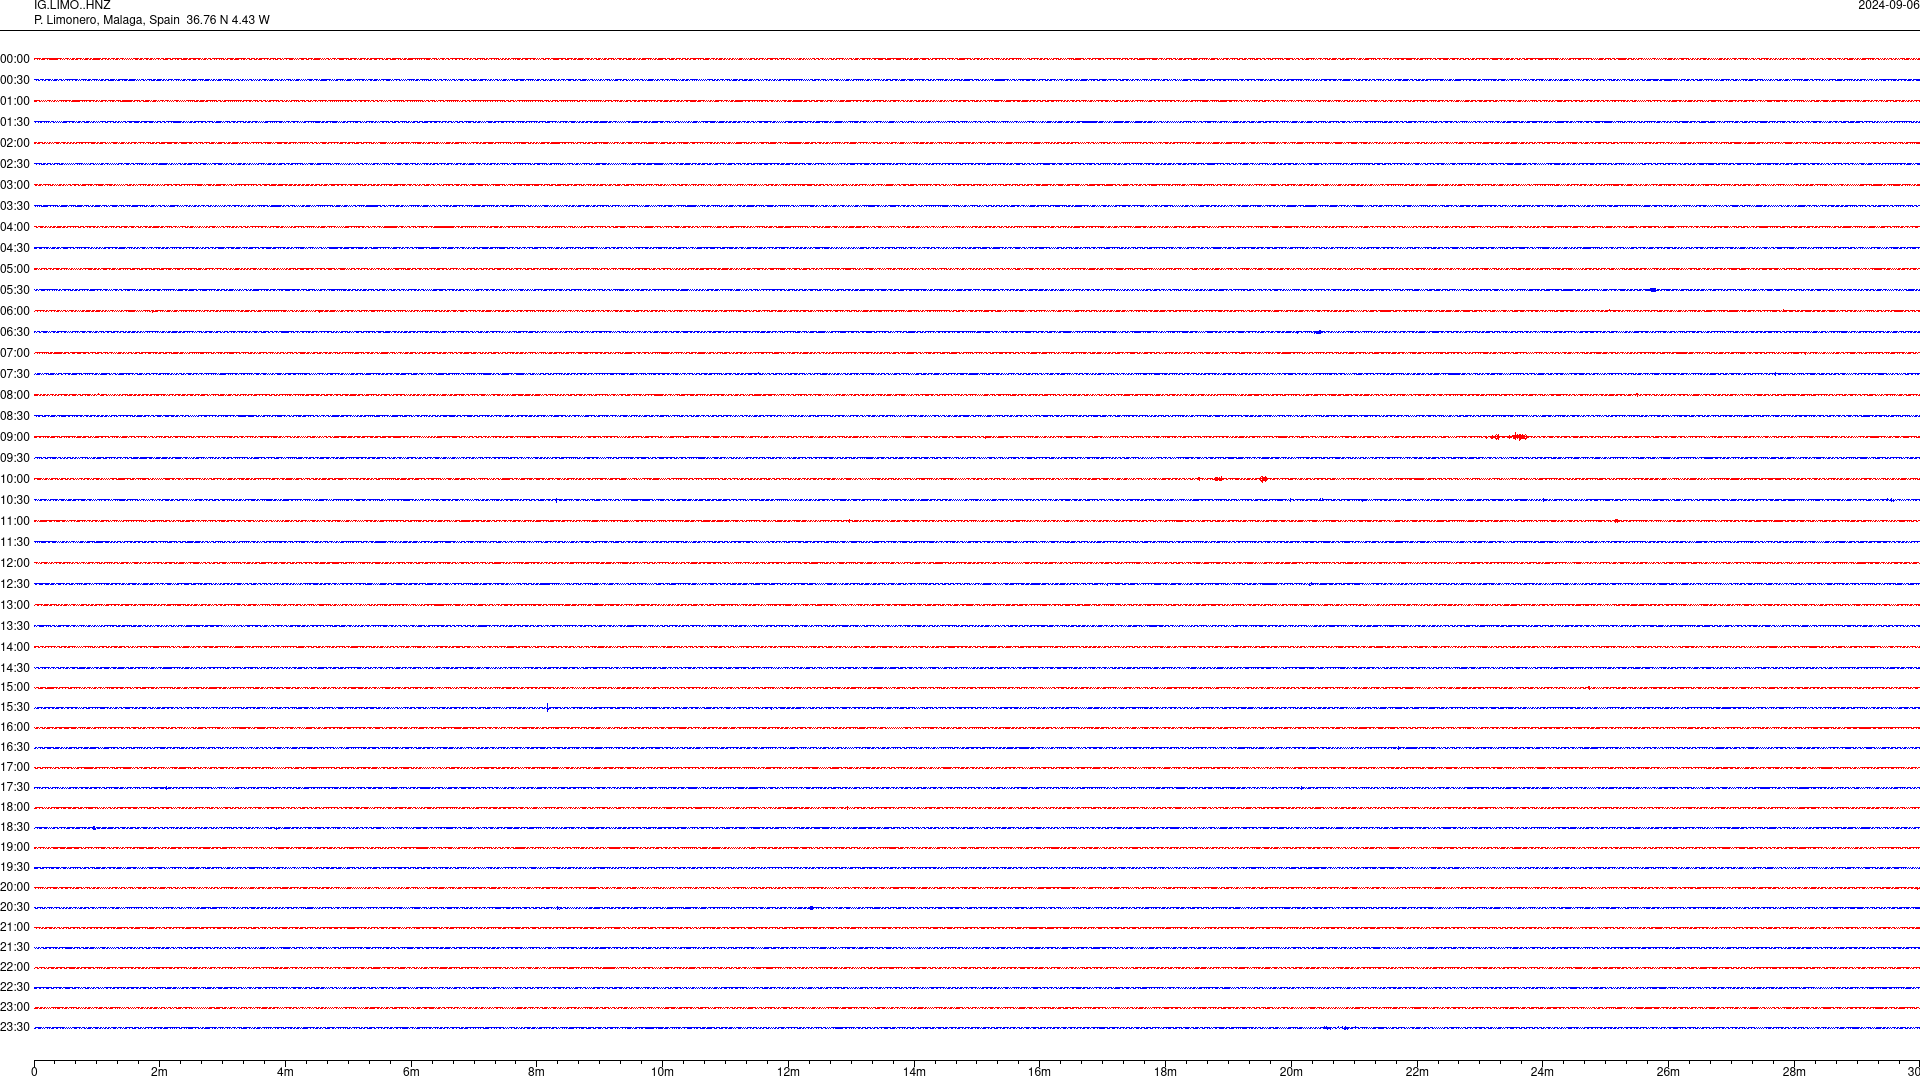
Task: Click the 08:30 trace time label
Action: pos(15,416)
